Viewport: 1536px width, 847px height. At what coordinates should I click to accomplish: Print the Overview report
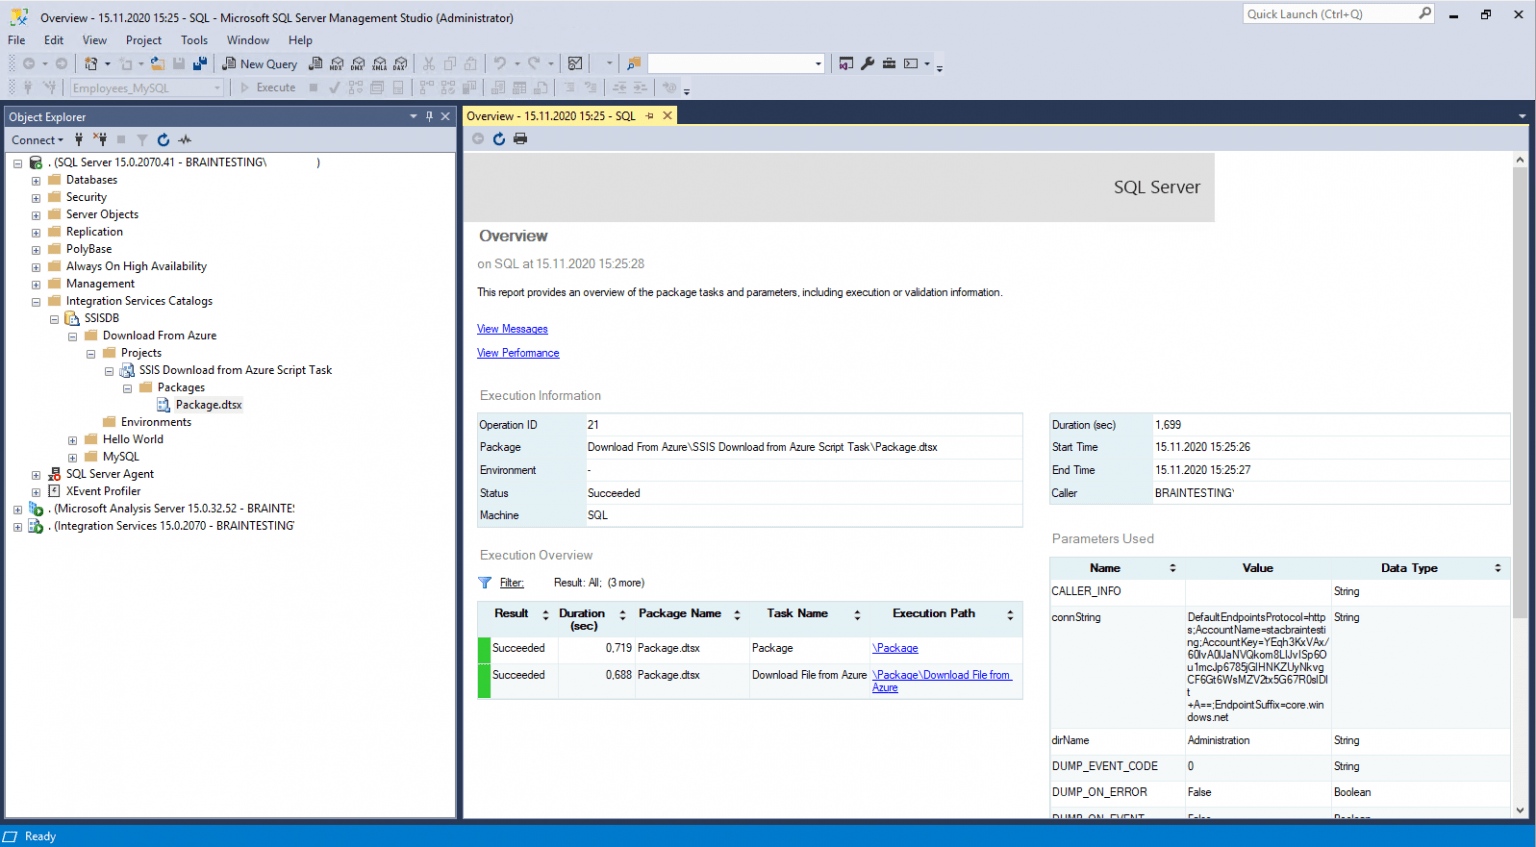520,138
